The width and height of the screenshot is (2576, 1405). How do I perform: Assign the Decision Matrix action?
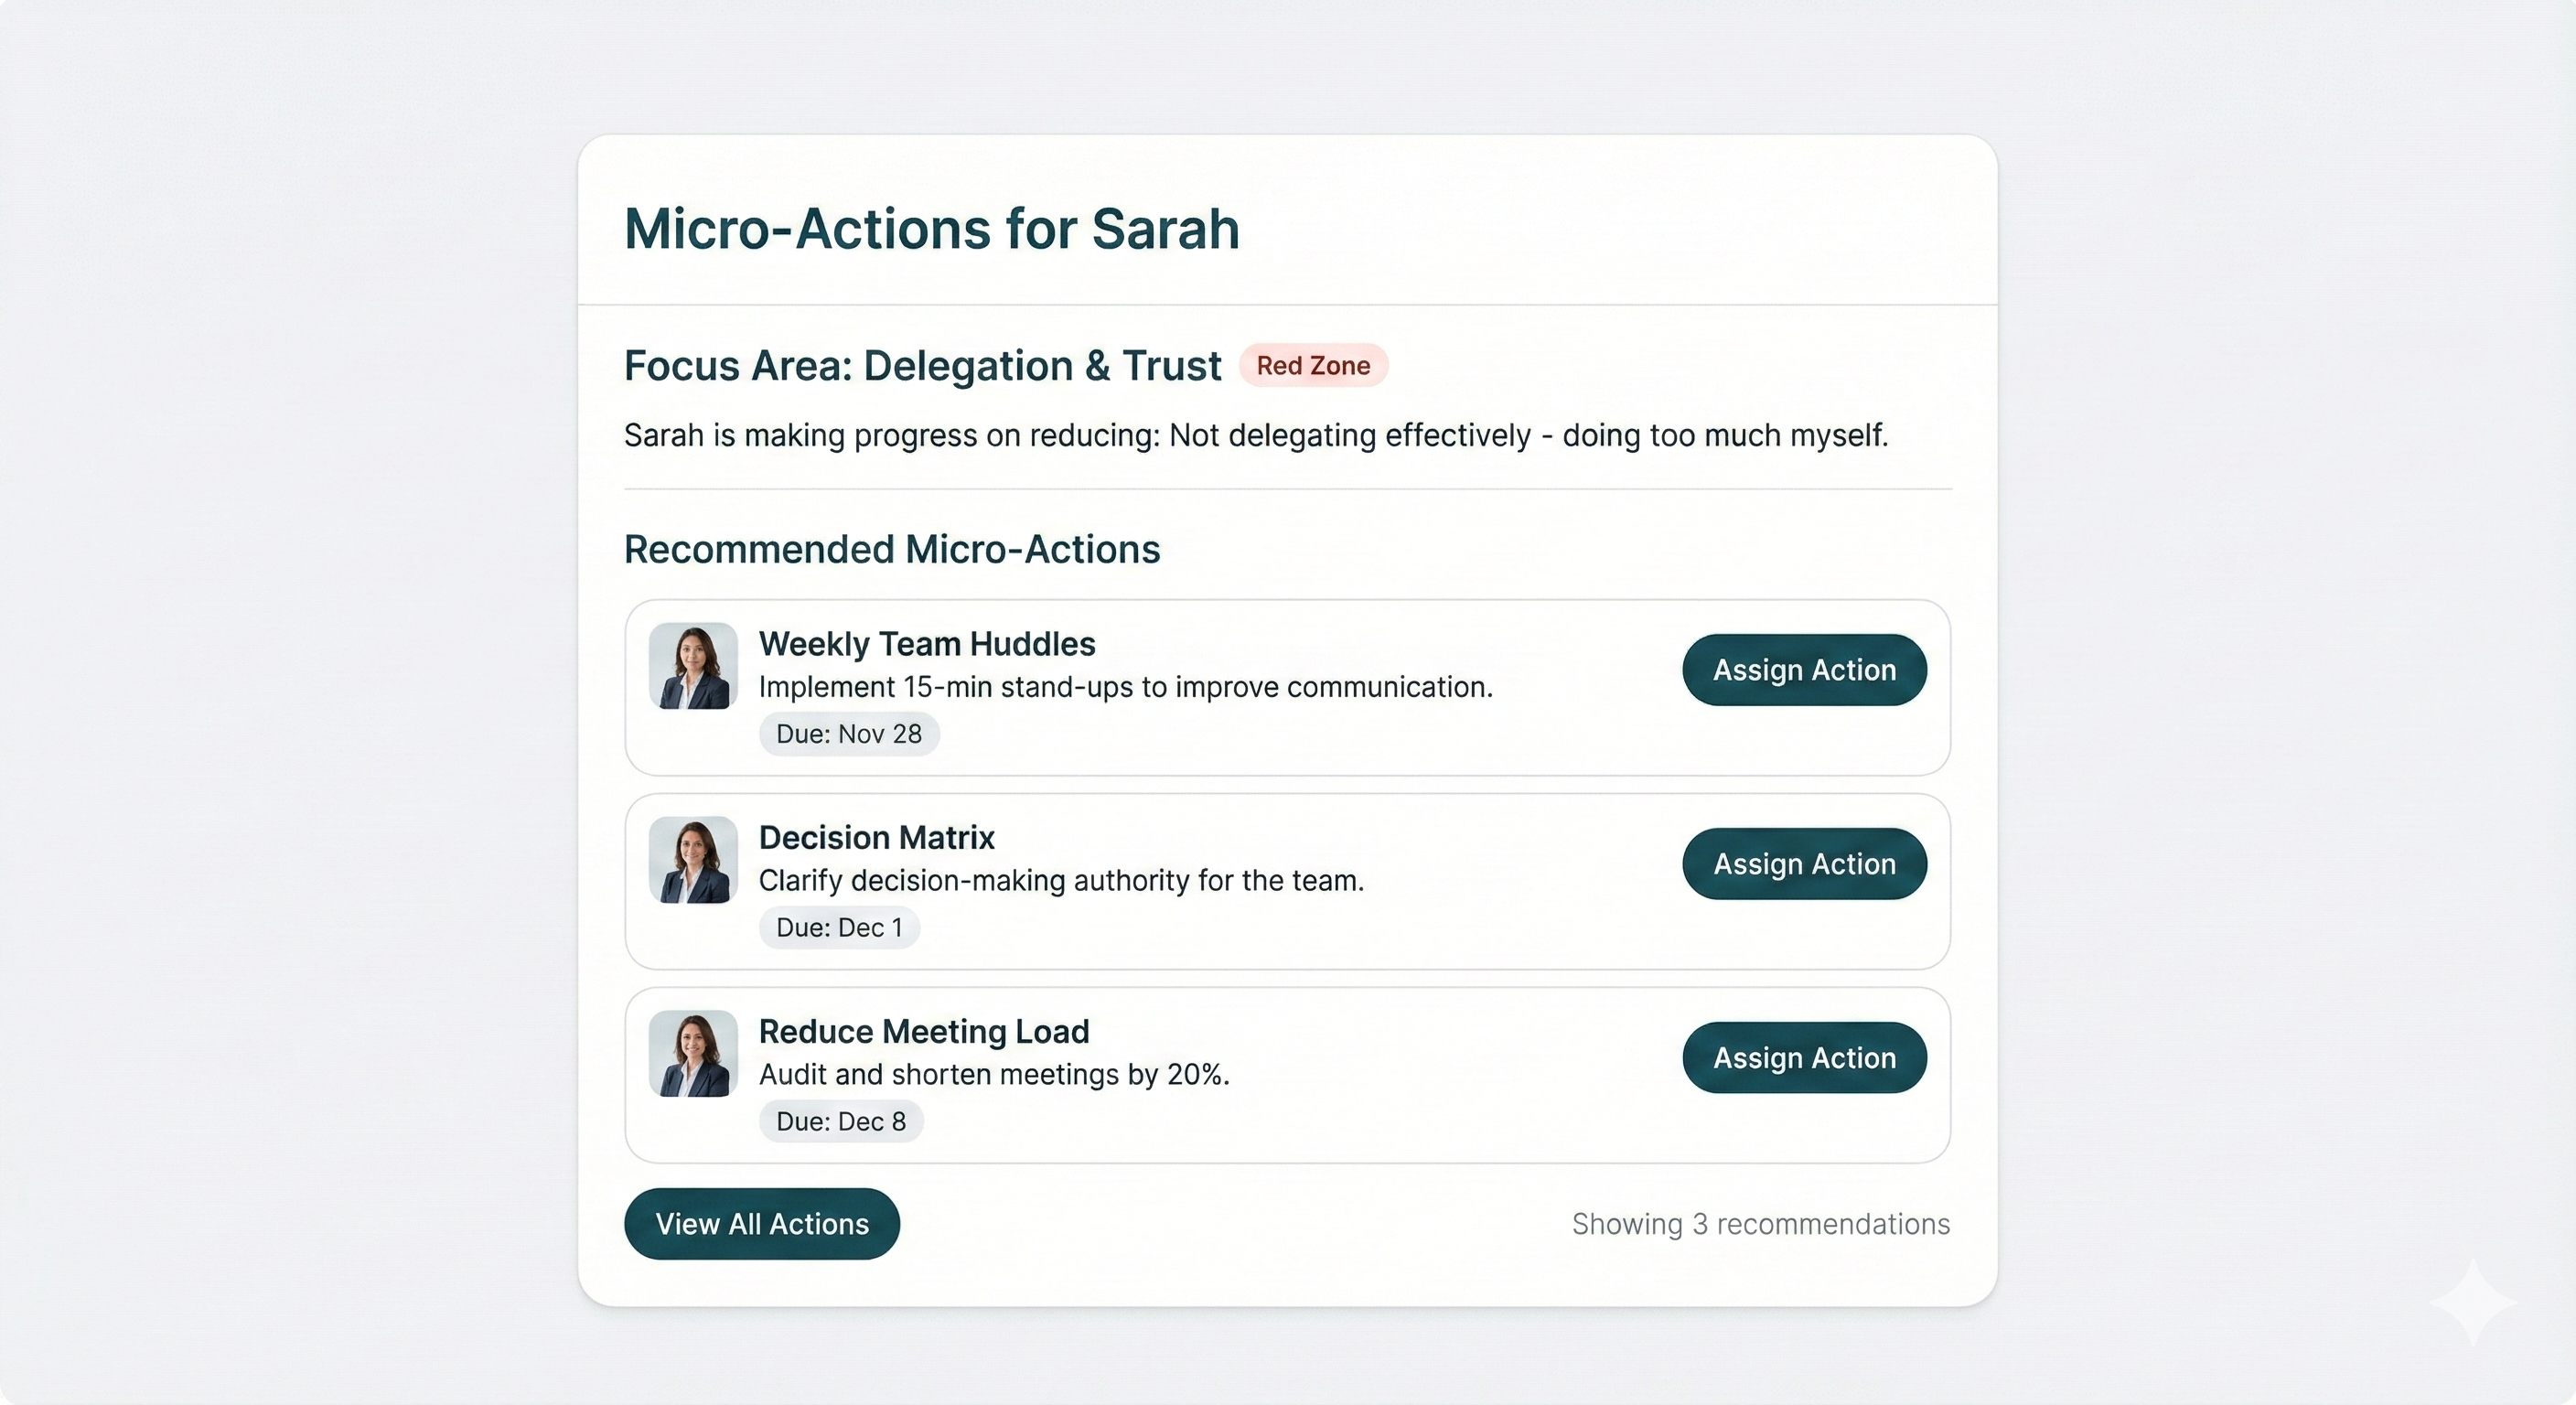1804,863
